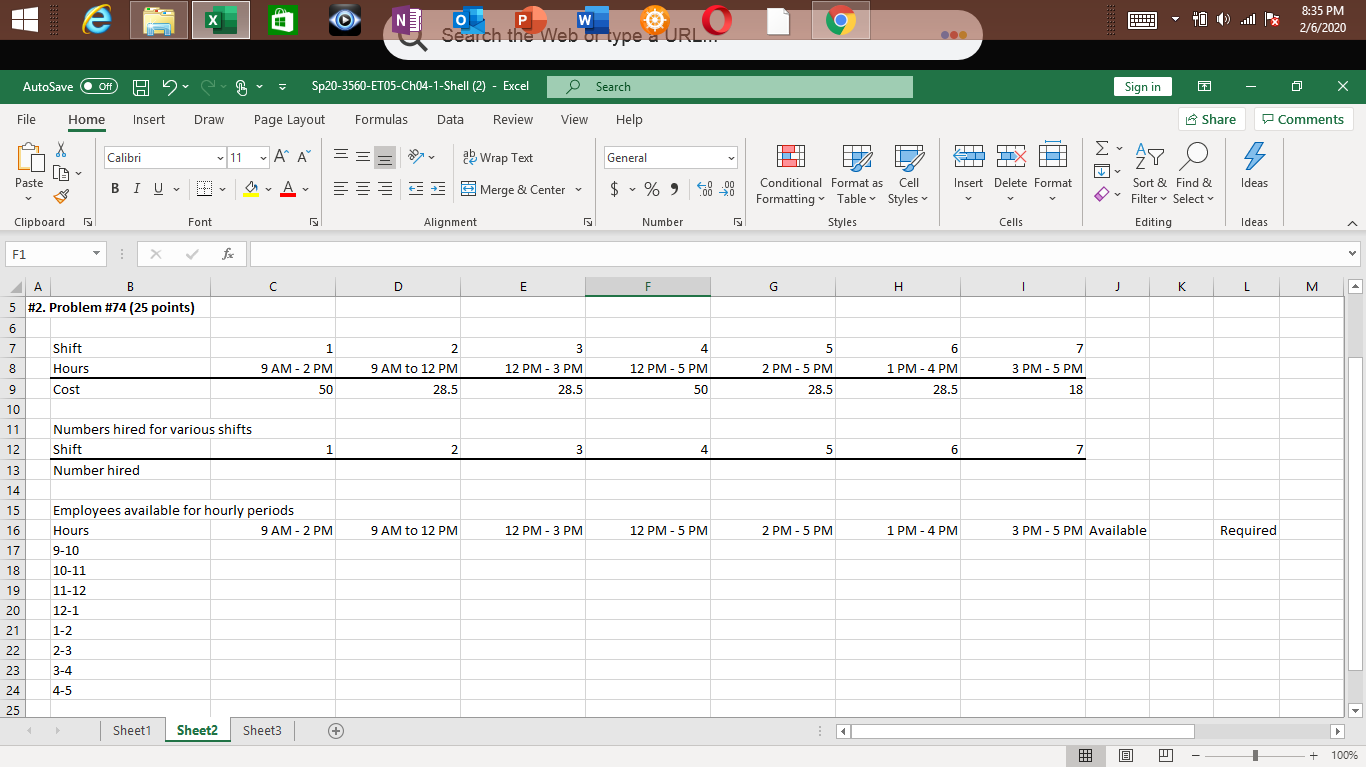The width and height of the screenshot is (1366, 768).
Task: Switch to Sheet3 worksheet tab
Action: click(262, 730)
